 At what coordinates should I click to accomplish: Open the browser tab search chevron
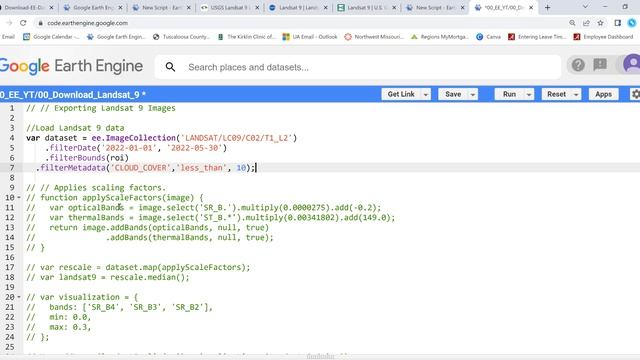[585, 7]
